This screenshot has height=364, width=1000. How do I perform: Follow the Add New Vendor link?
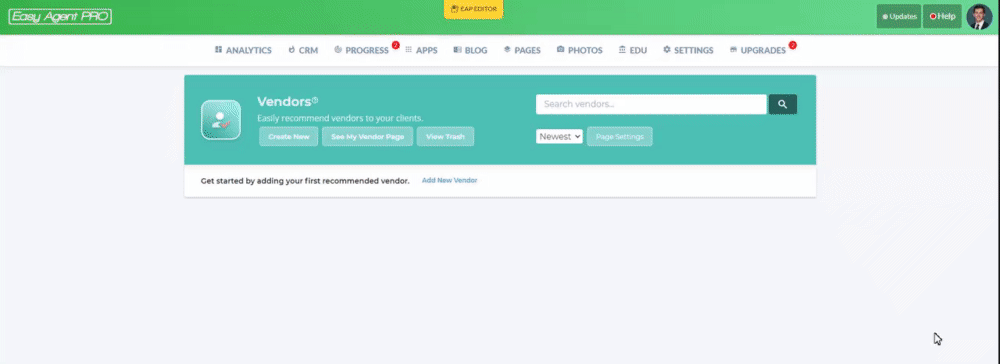coord(450,180)
